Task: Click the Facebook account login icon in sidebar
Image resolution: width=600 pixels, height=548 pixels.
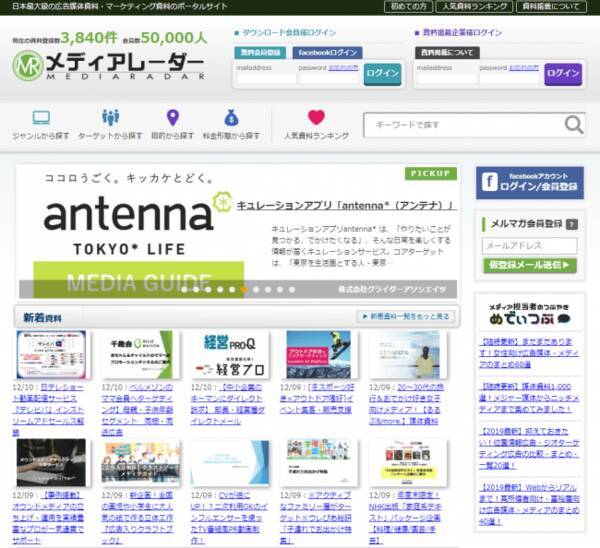Action: coord(490,182)
